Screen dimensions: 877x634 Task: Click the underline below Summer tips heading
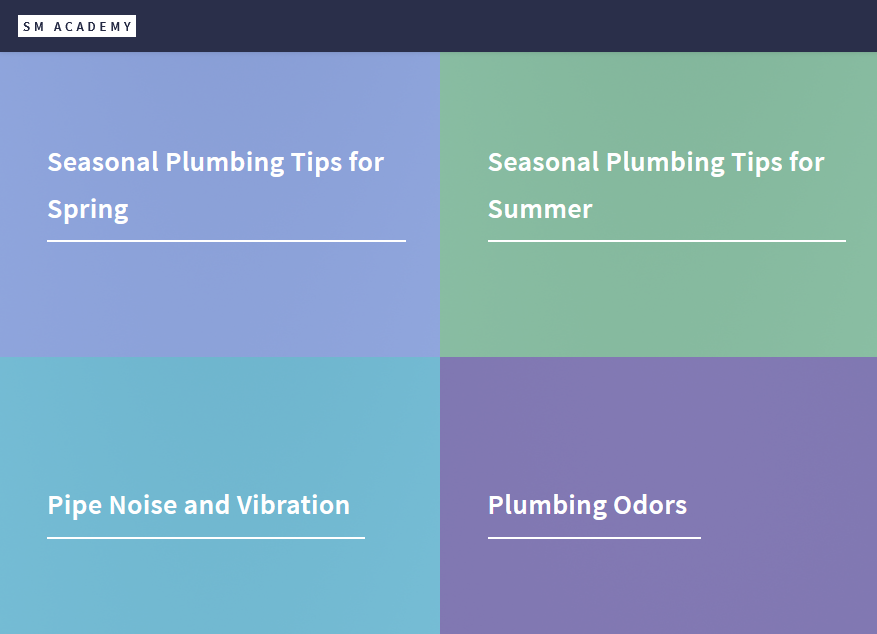point(666,241)
